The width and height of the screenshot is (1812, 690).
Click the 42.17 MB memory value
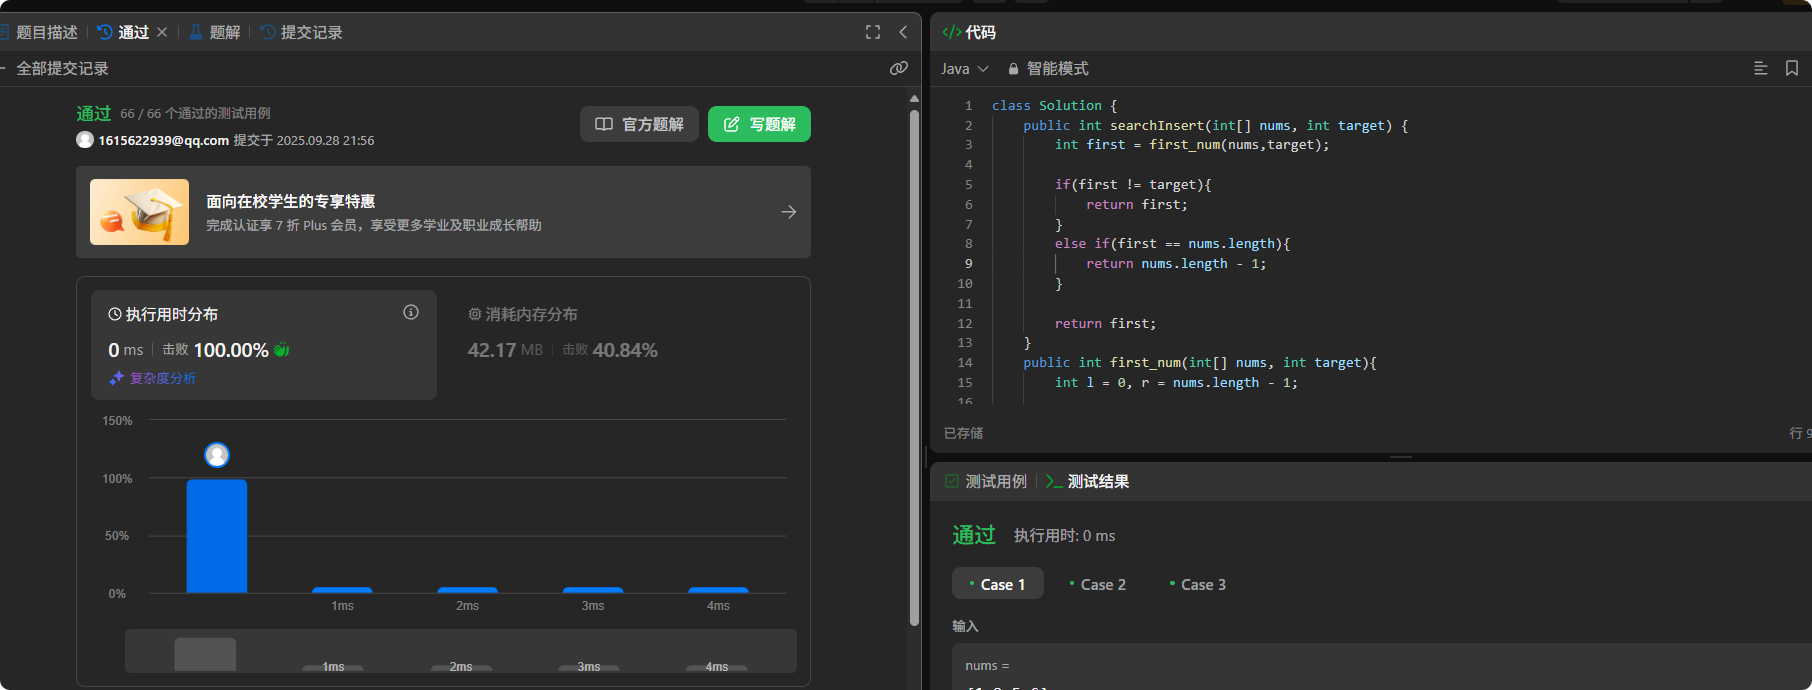pos(505,350)
